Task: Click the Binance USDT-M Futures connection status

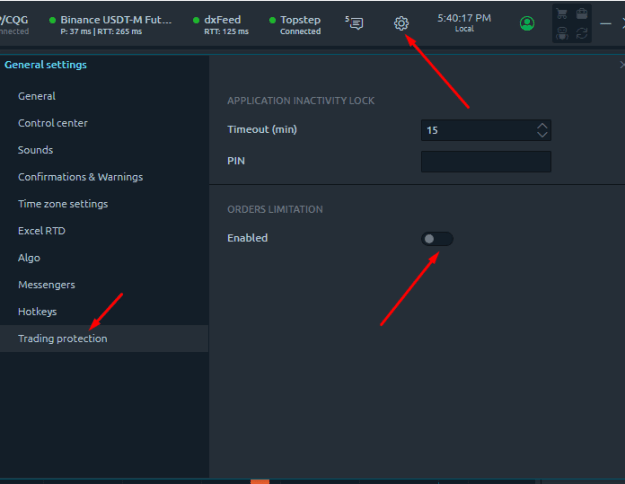Action: 110,25
